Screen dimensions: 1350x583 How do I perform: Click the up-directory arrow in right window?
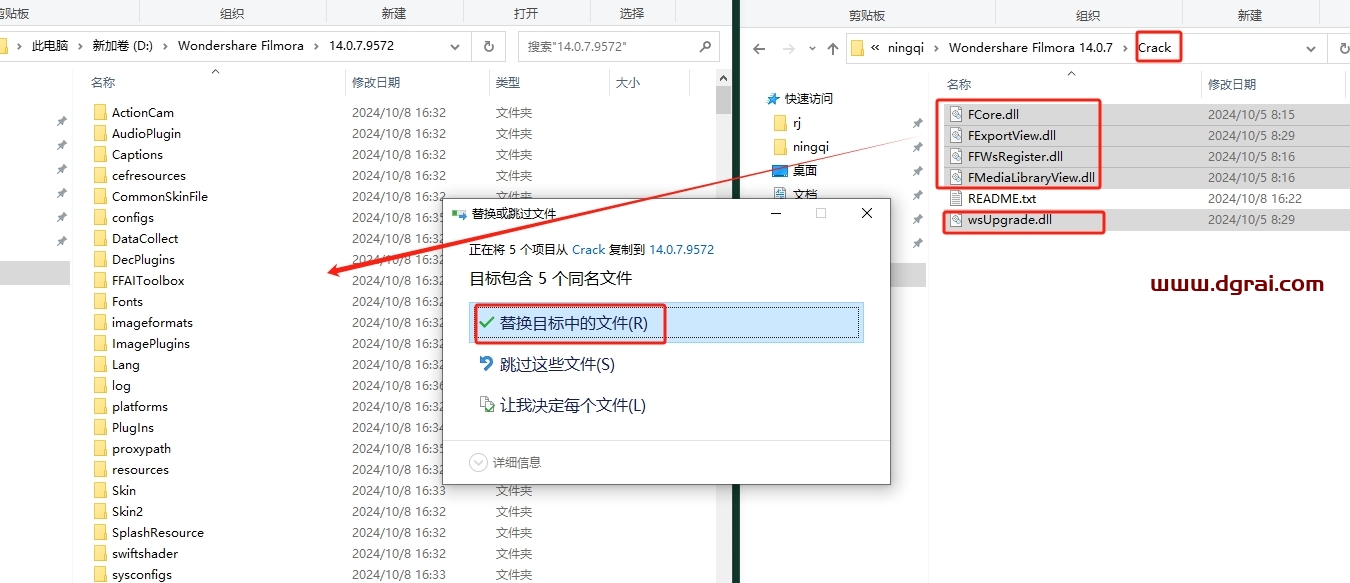[x=832, y=48]
